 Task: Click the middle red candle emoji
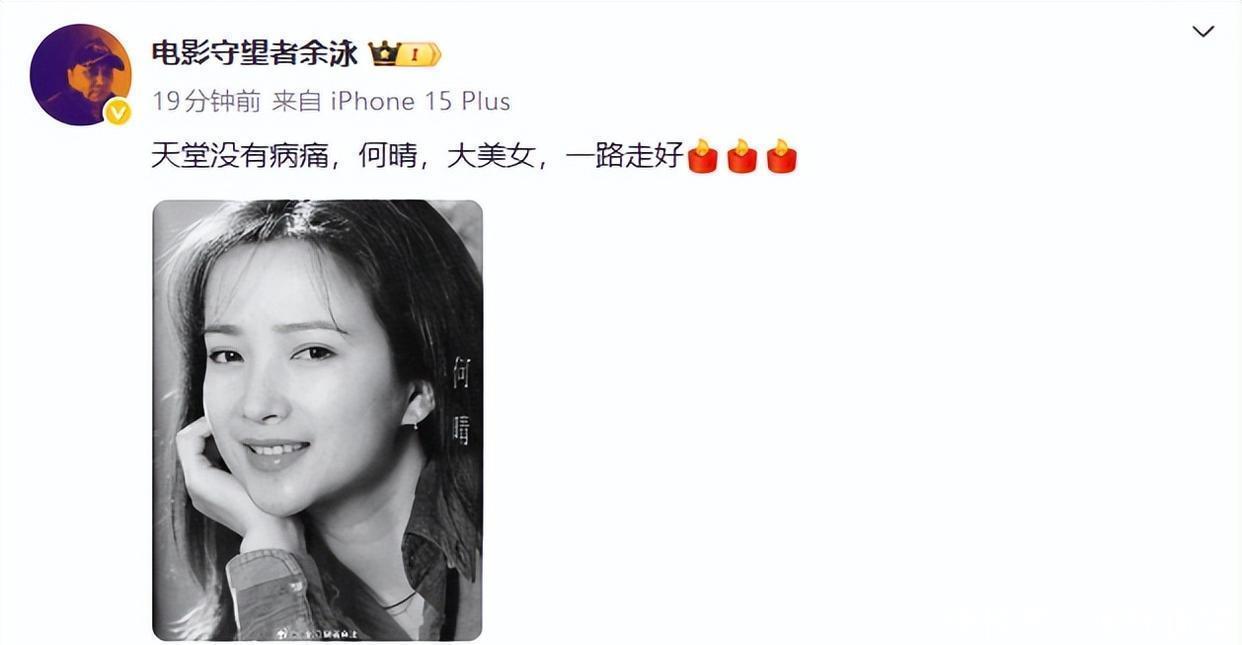[742, 156]
